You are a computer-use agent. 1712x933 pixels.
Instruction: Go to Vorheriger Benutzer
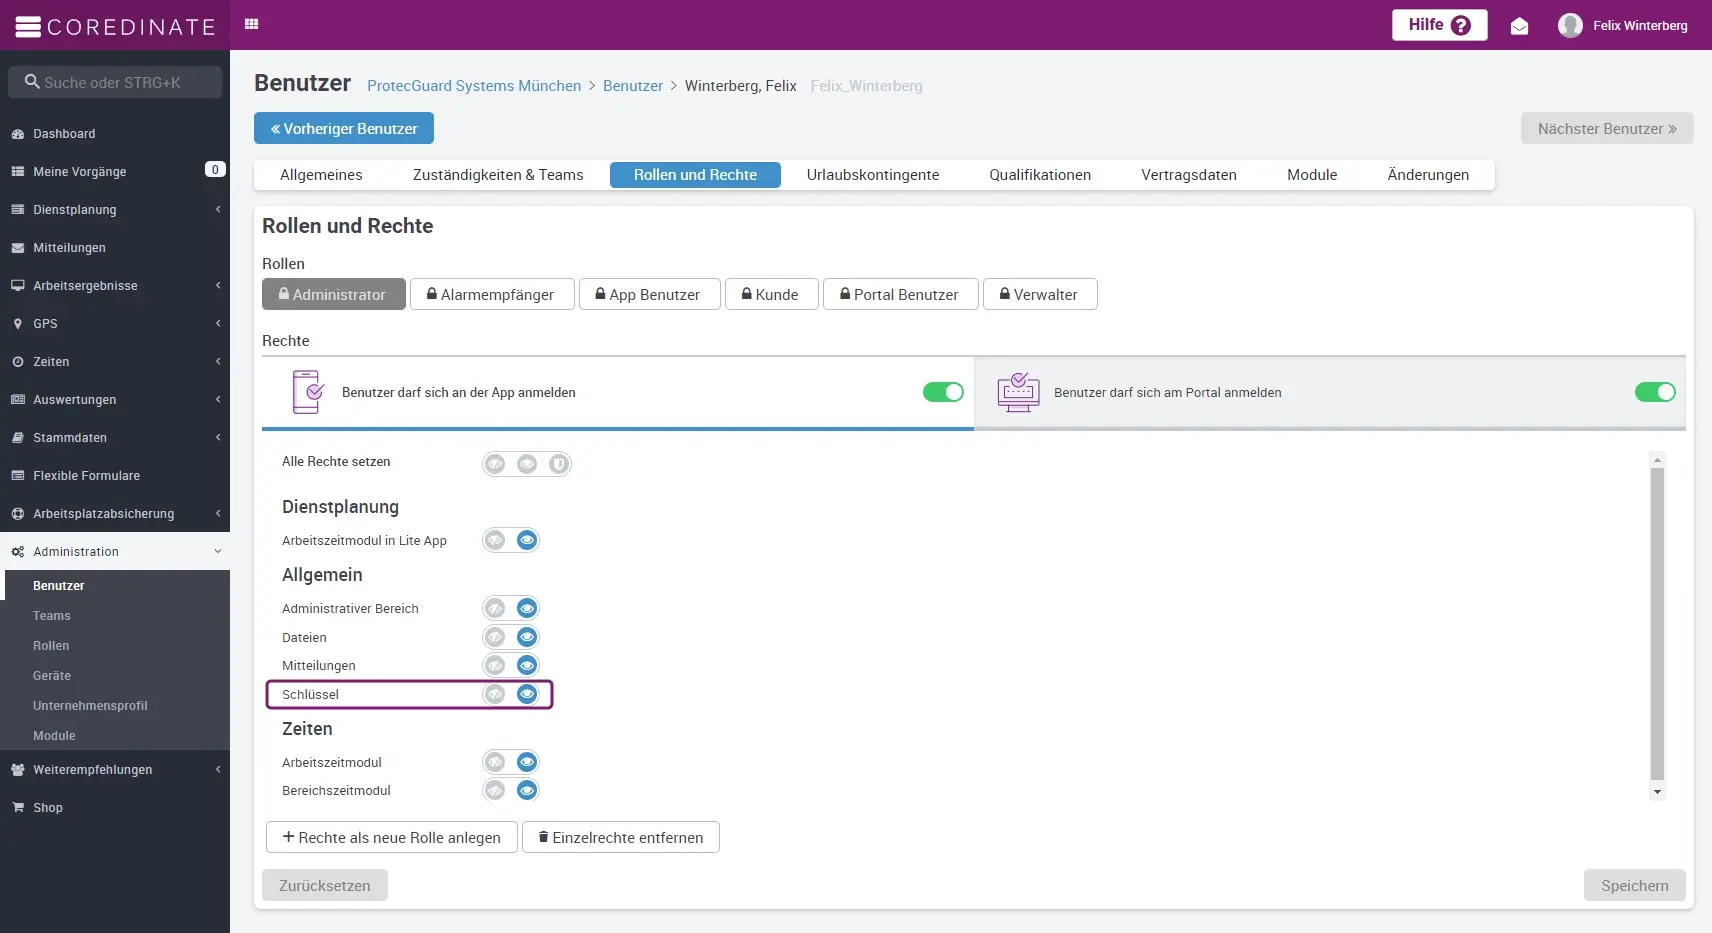point(343,129)
